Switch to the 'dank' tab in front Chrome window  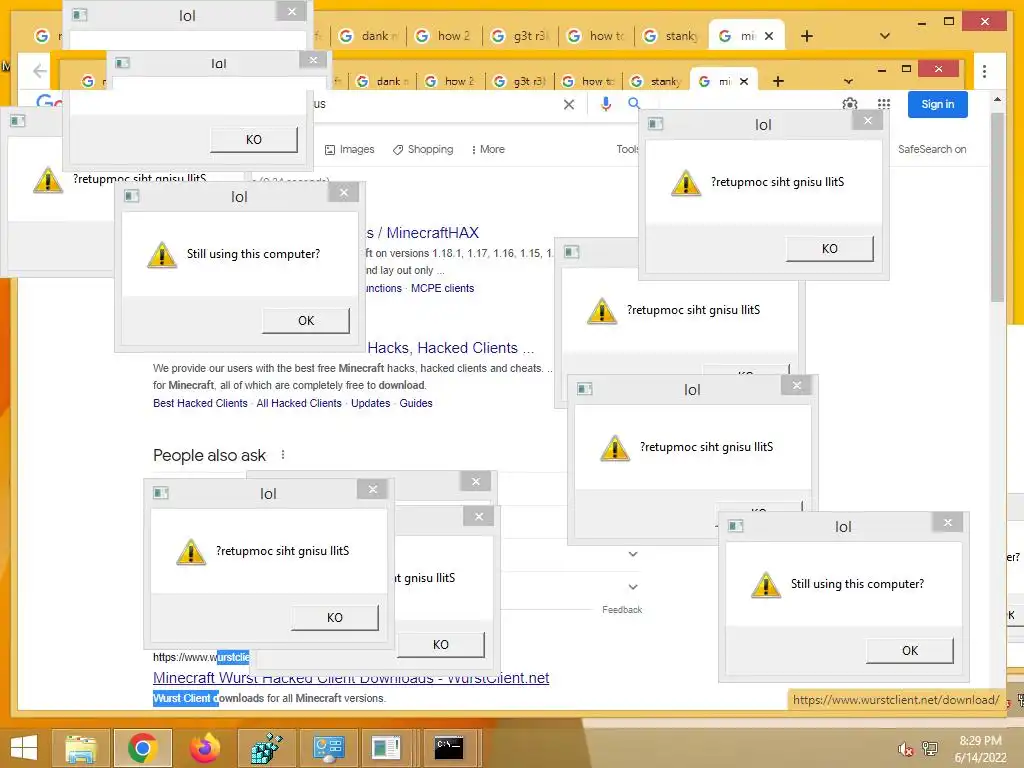click(380, 81)
